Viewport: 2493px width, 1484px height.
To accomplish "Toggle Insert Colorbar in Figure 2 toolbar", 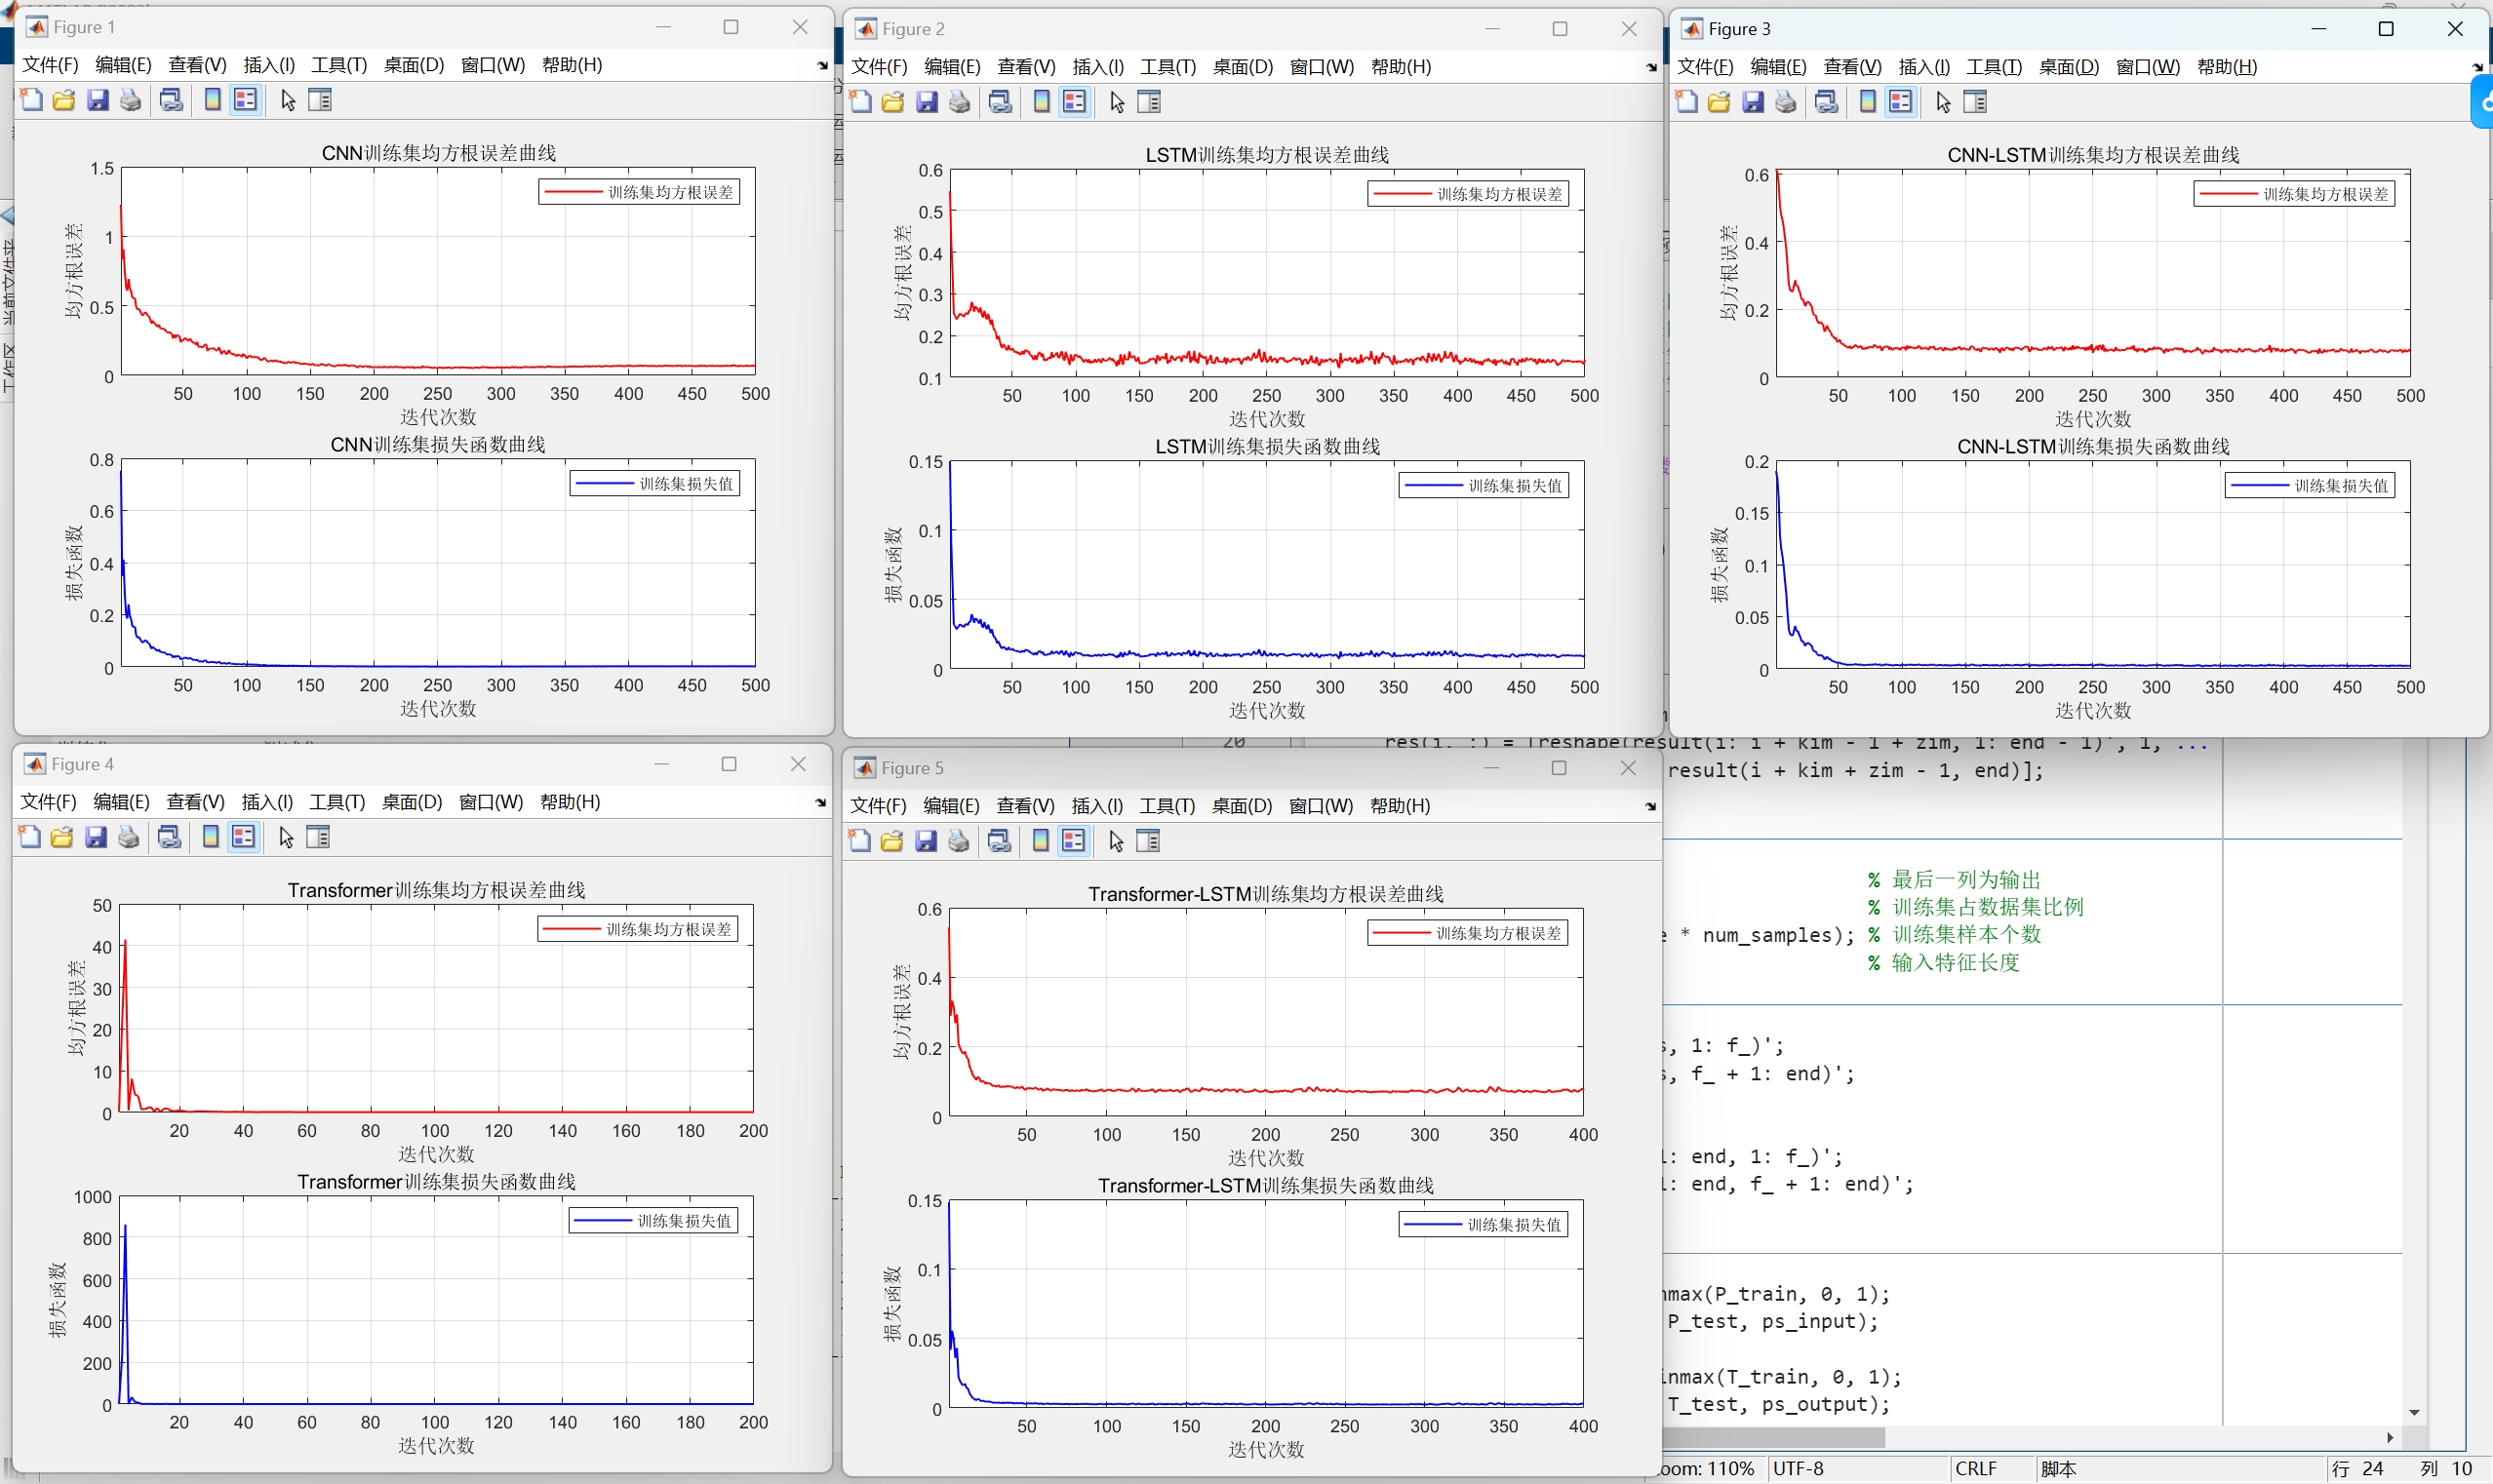I will (1042, 102).
